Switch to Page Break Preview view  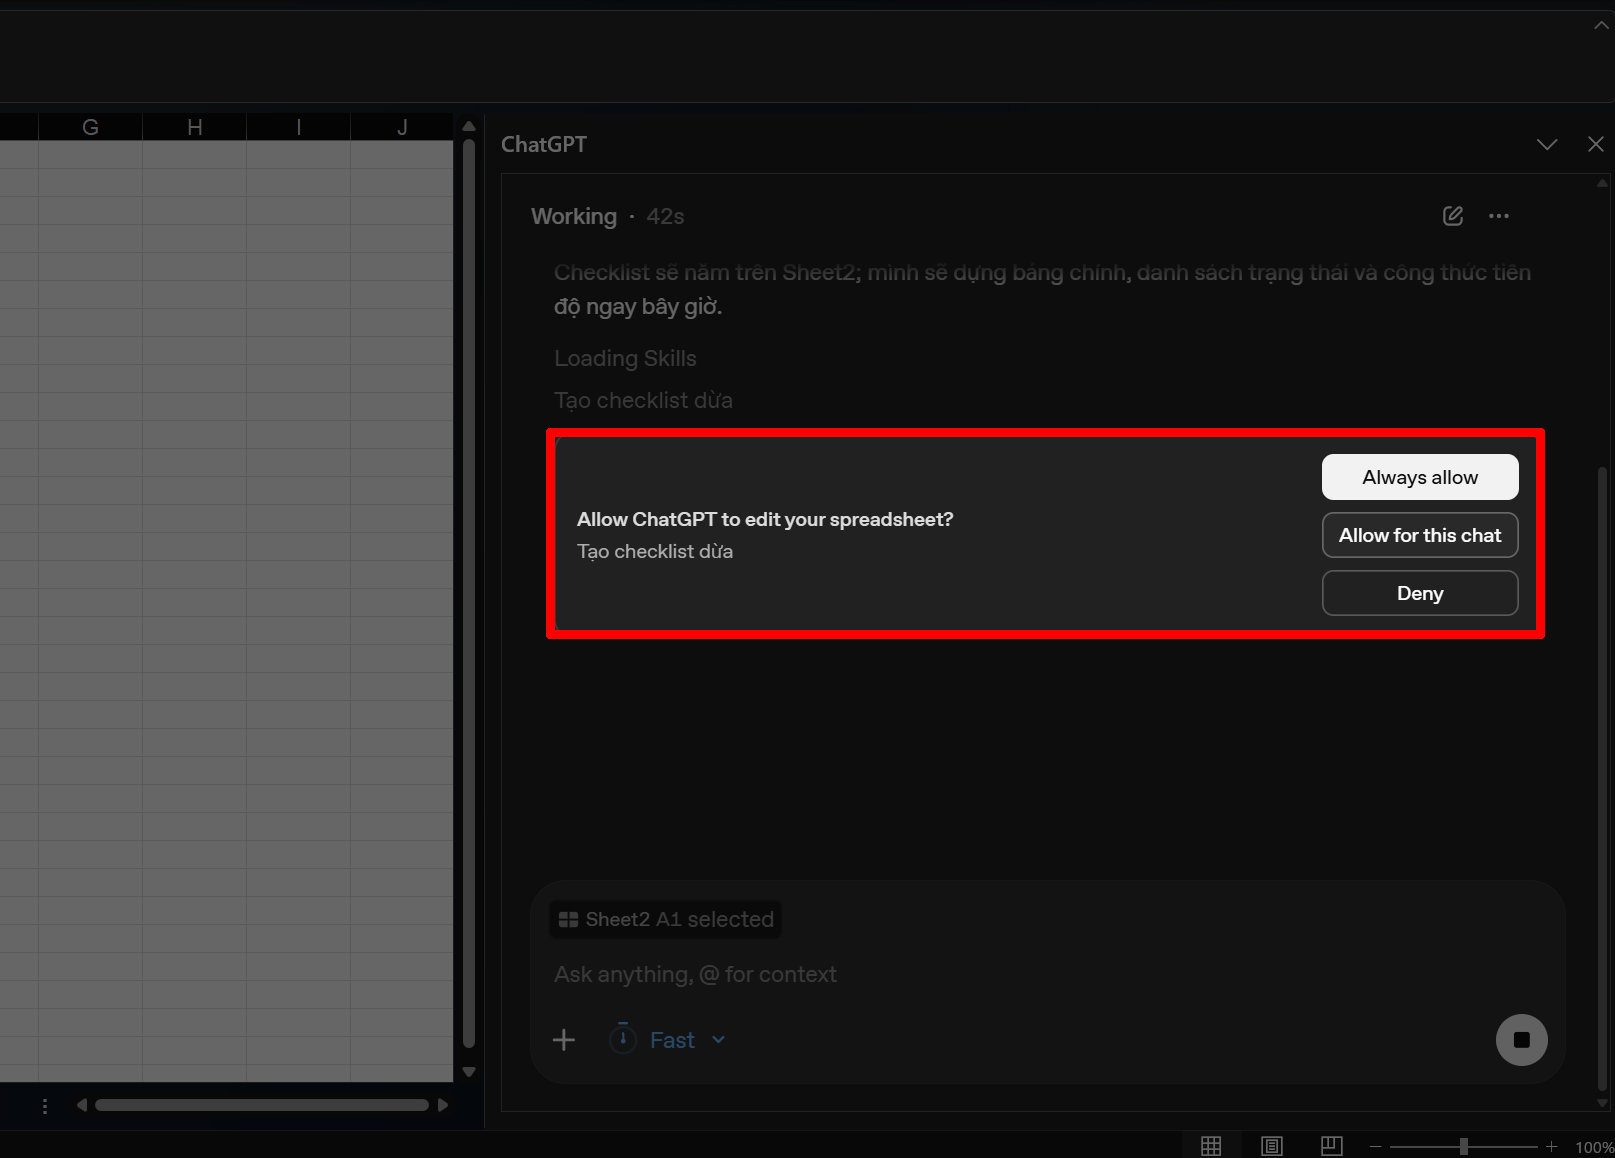pos(1332,1146)
